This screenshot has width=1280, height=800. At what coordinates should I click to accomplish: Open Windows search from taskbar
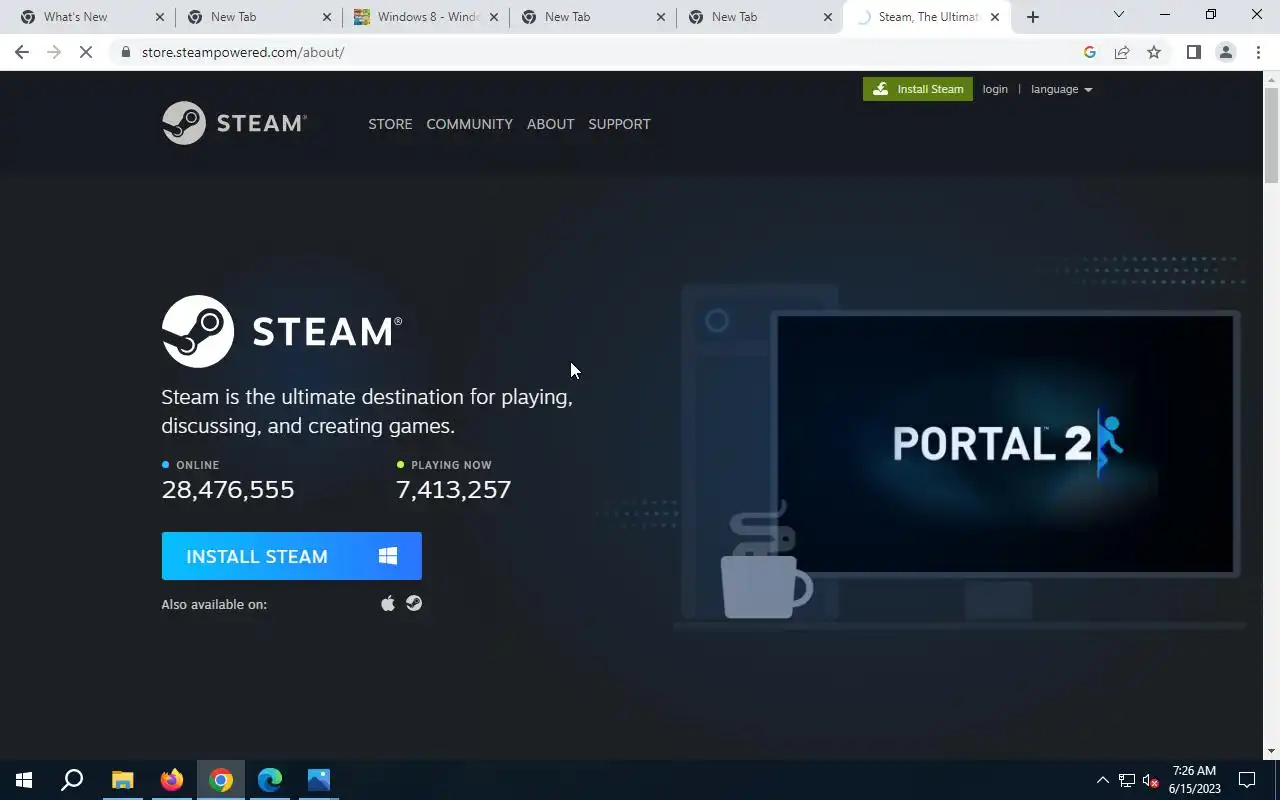pyautogui.click(x=72, y=780)
